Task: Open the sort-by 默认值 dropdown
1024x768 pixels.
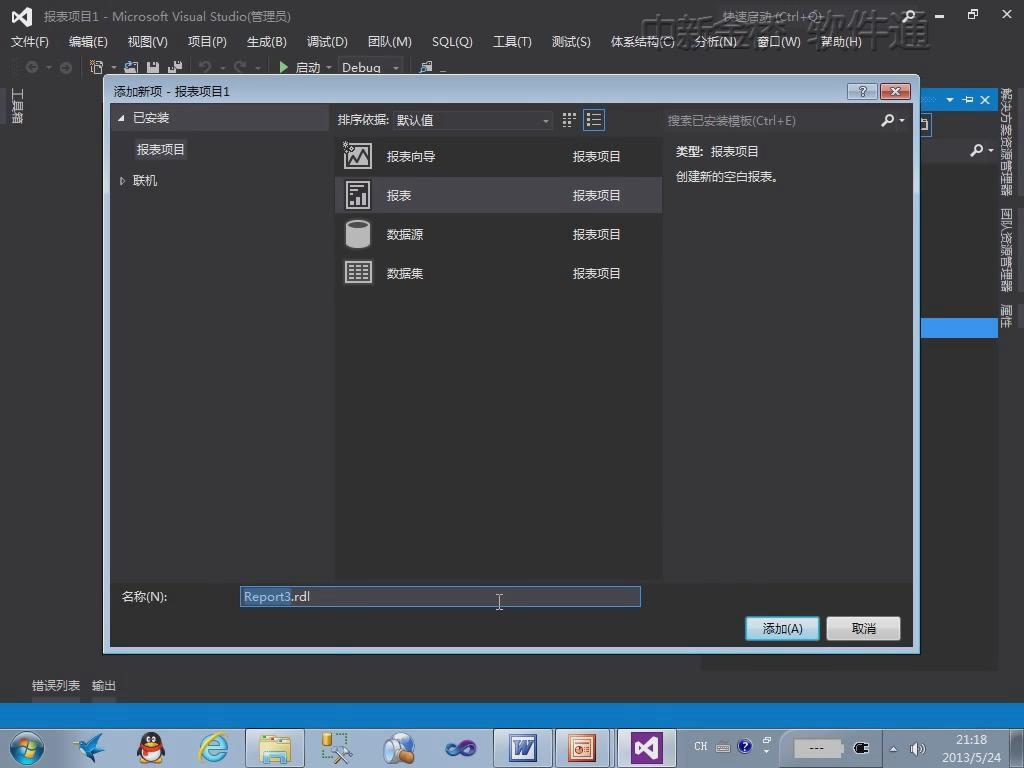Action: tap(472, 120)
